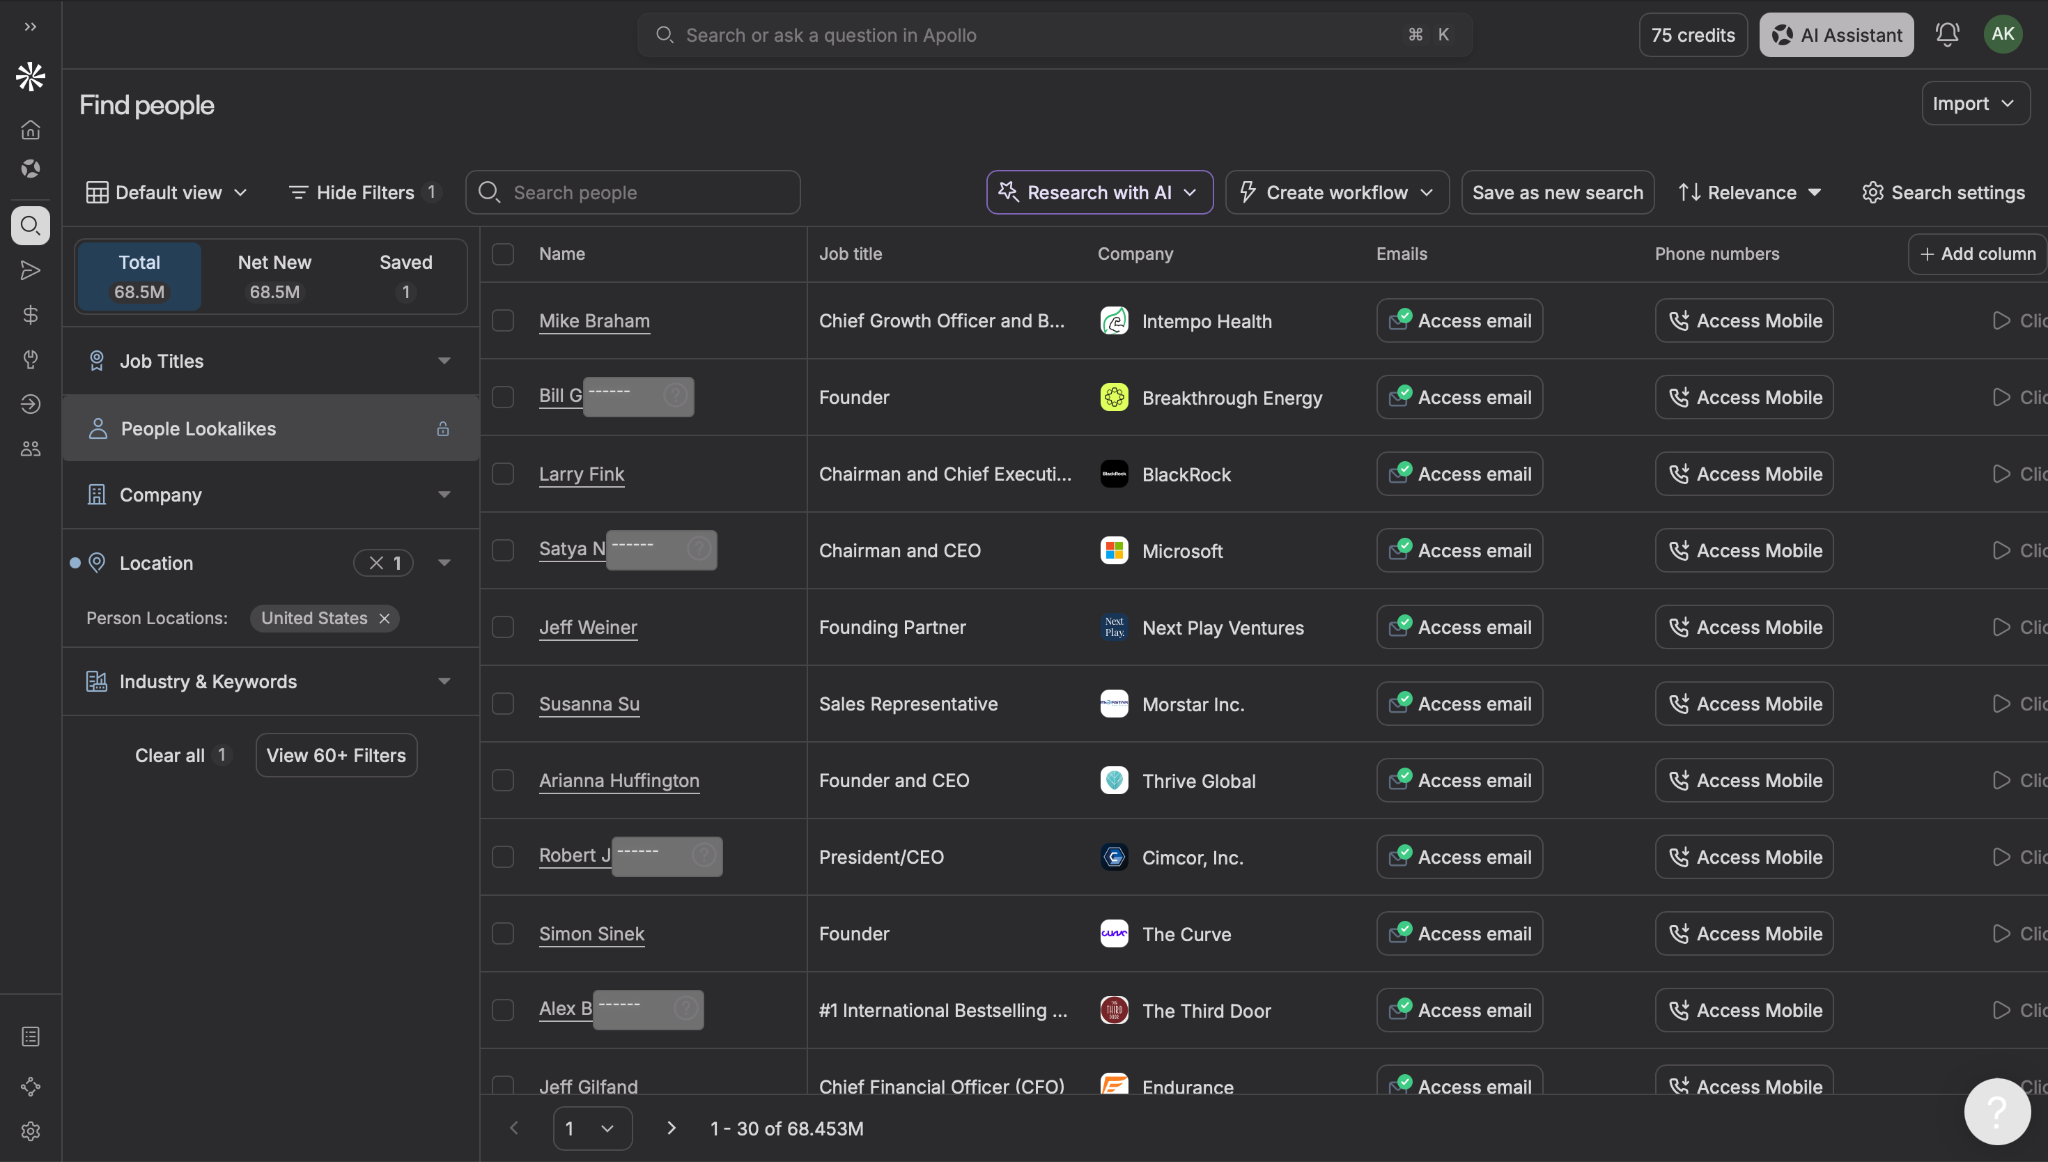This screenshot has width=2048, height=1162.
Task: Open the Default view dropdown
Action: click(166, 192)
